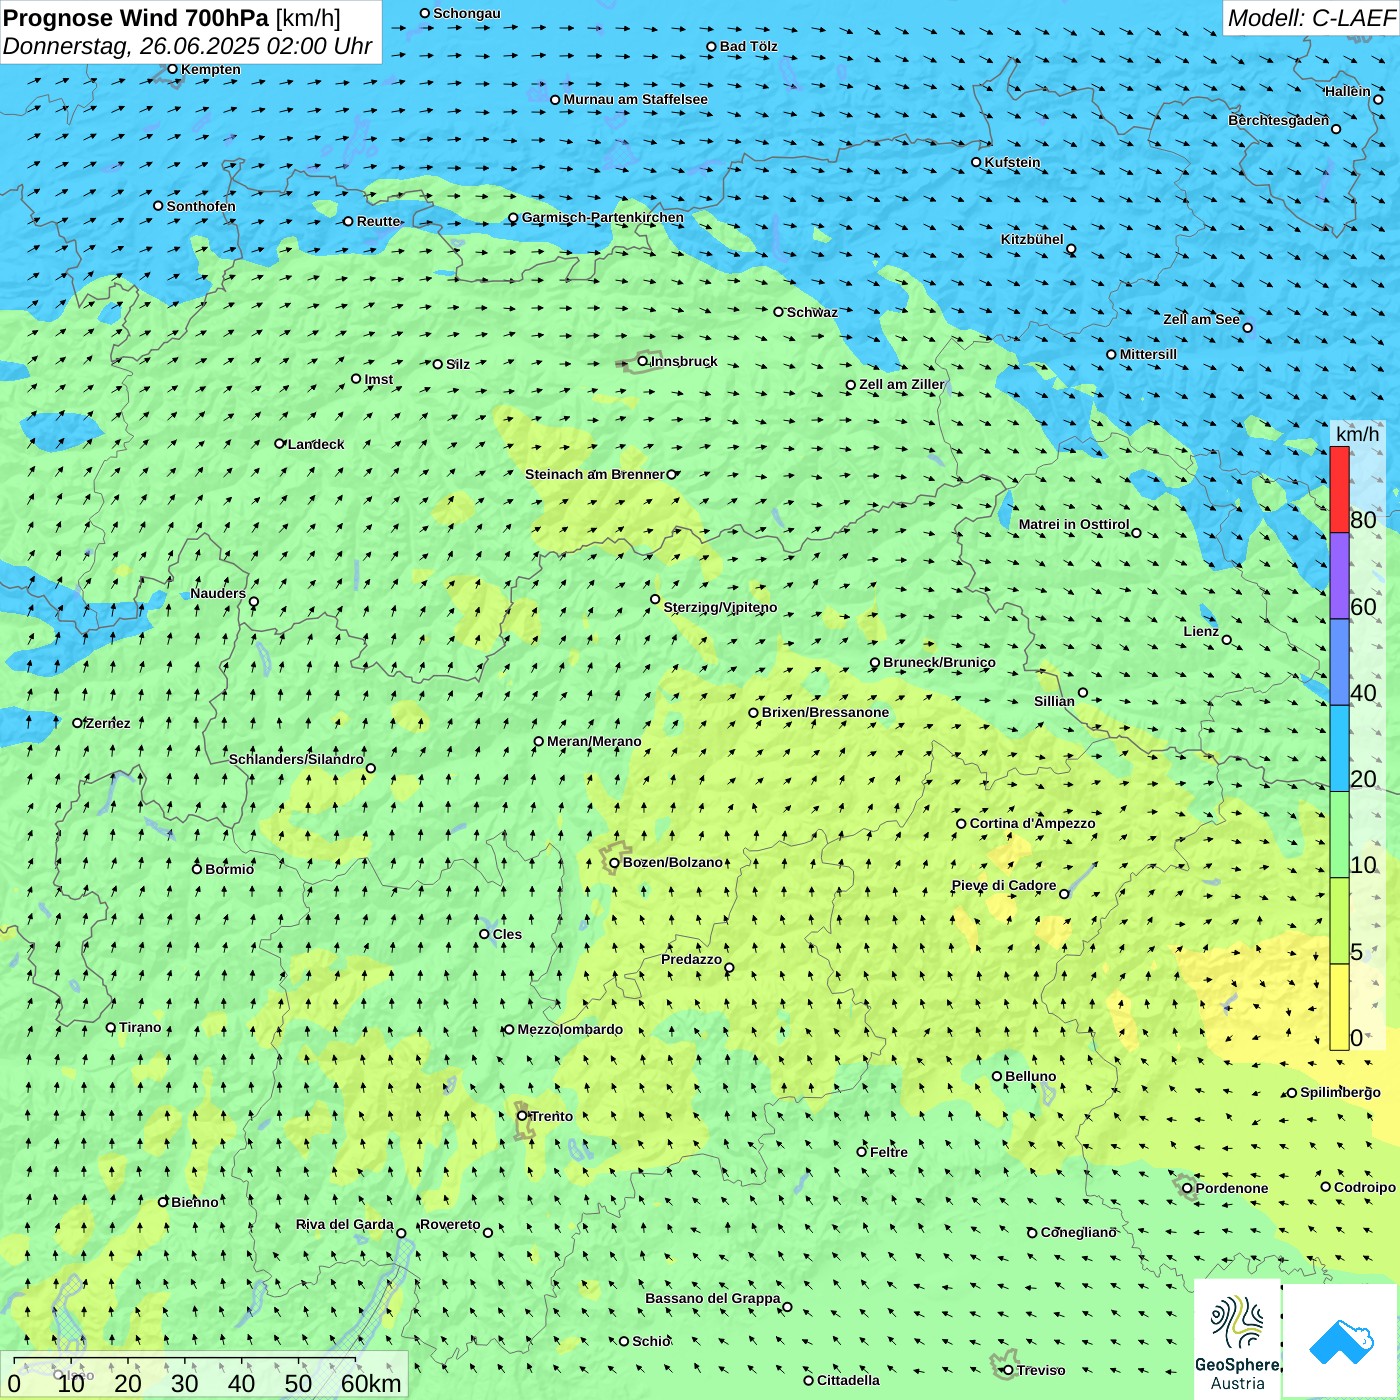
Task: Click the Kempten marker circle
Action: [x=172, y=69]
